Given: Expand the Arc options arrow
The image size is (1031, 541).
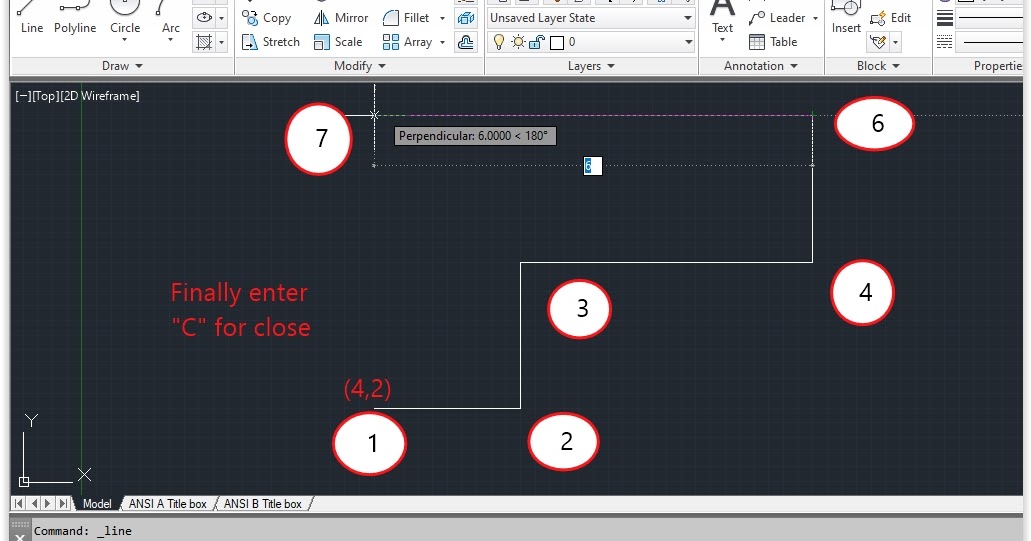Looking at the screenshot, I should [170, 40].
